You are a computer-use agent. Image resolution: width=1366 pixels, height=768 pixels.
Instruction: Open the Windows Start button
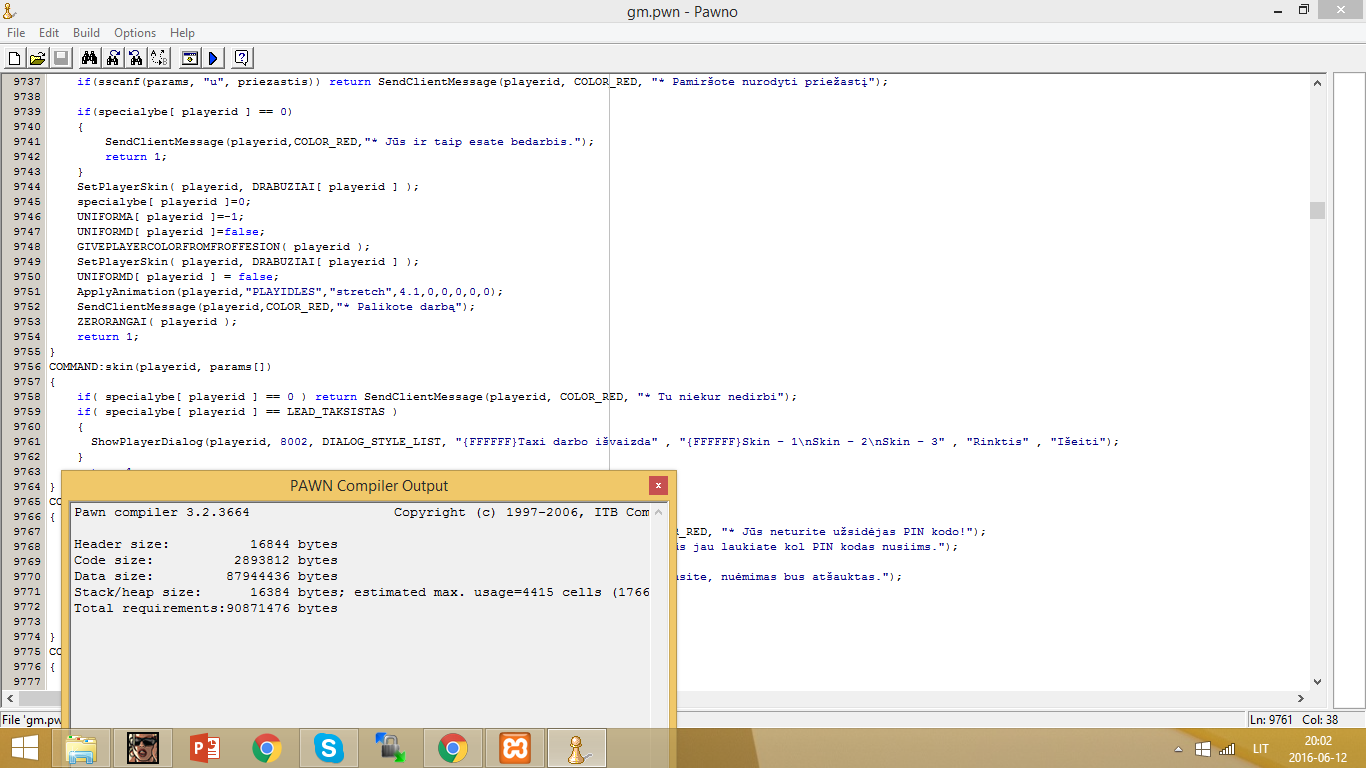coord(24,748)
